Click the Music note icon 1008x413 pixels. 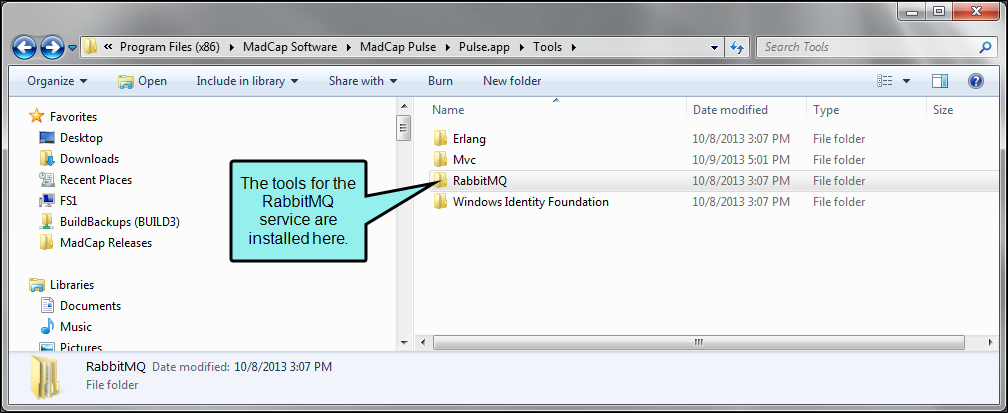46,327
